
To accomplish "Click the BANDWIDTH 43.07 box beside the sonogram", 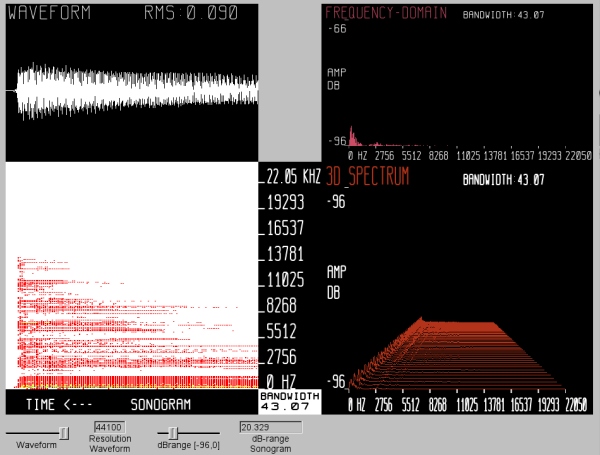I will click(290, 401).
